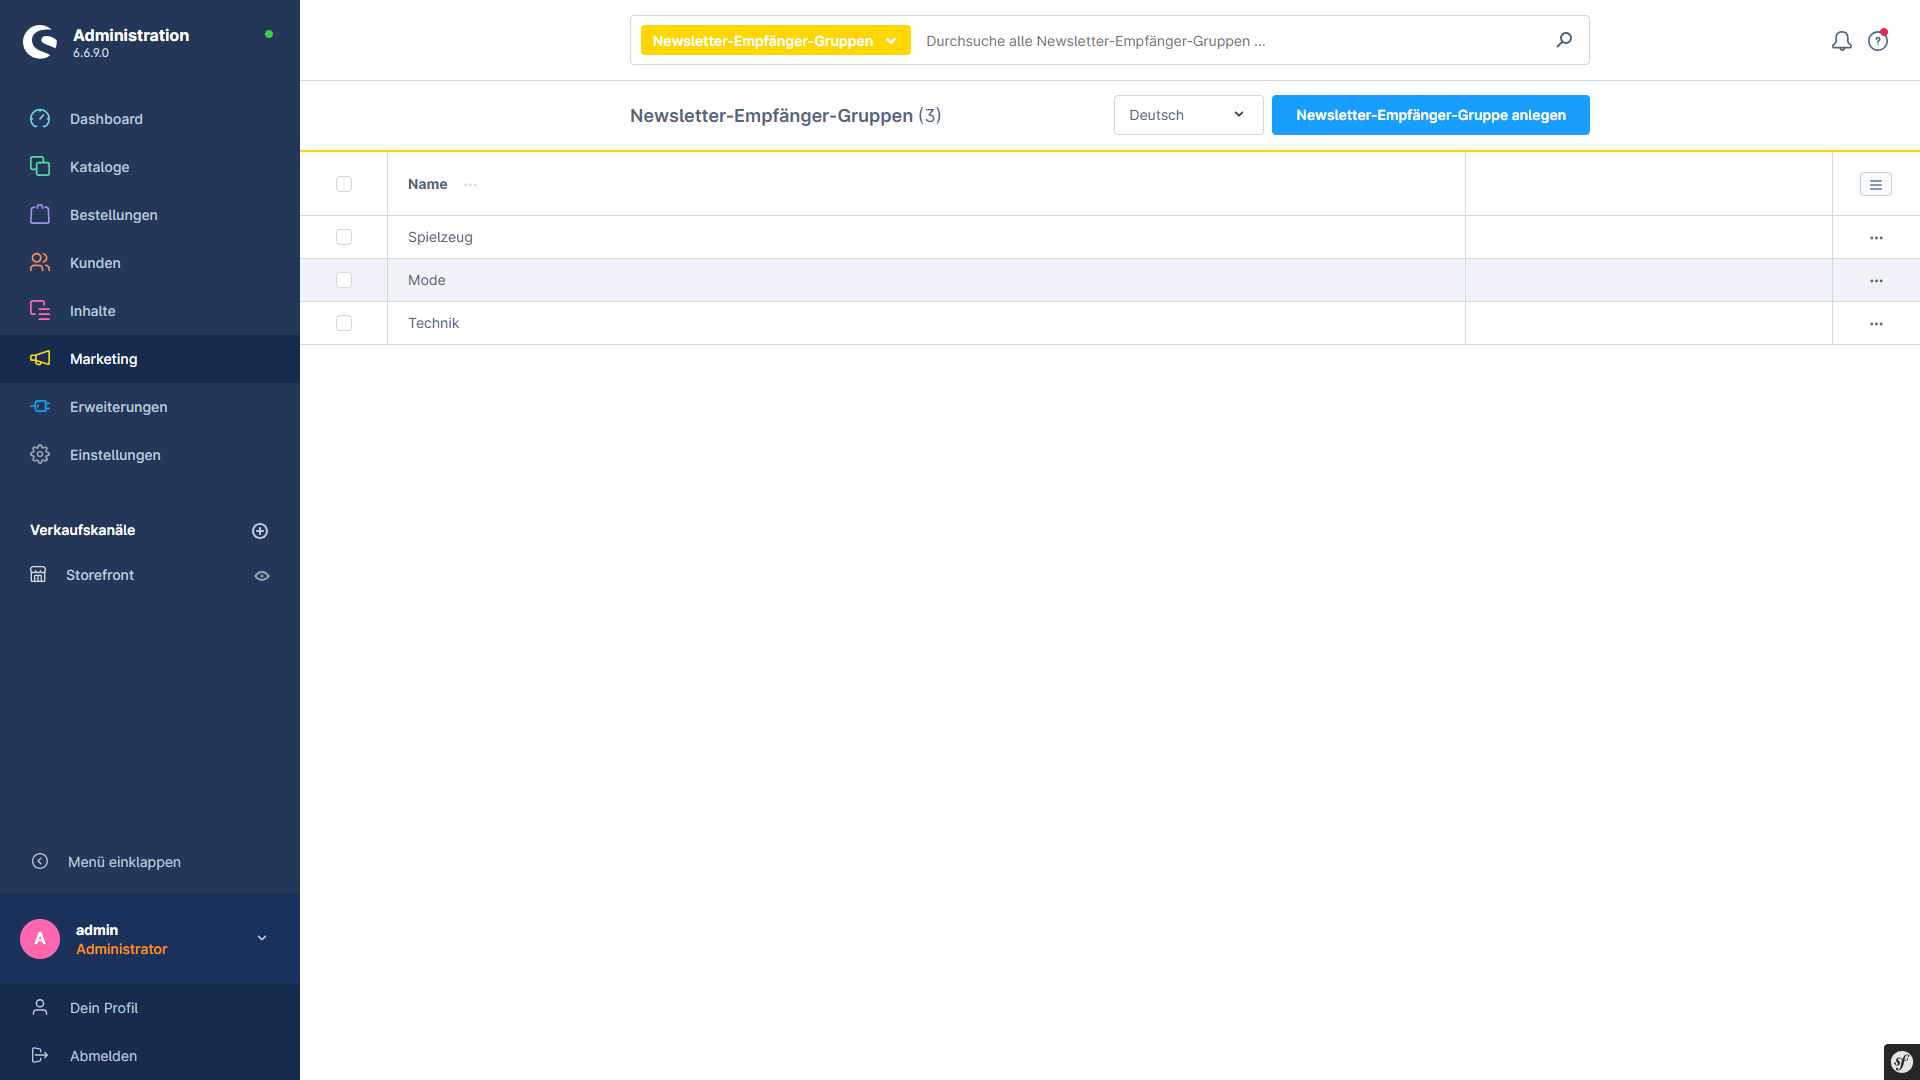Toggle the select-all header checkbox
This screenshot has height=1080, width=1920.
pos(344,184)
